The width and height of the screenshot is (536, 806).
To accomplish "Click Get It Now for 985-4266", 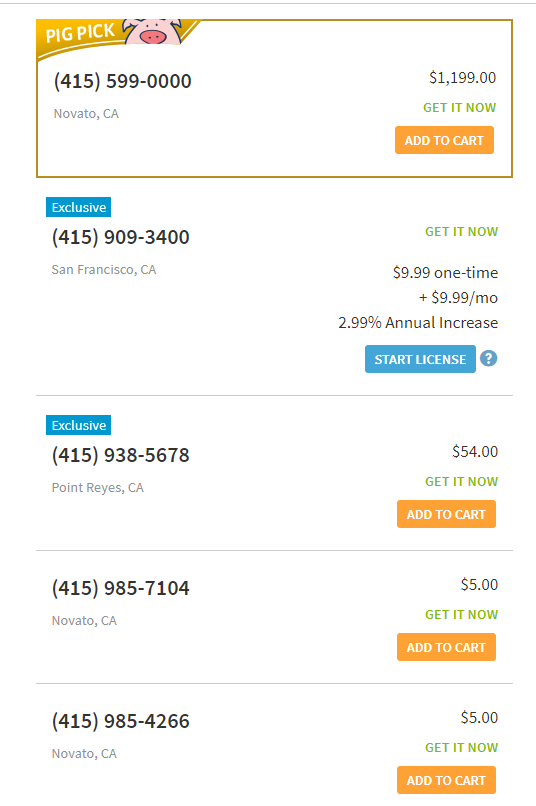I will pos(461,747).
